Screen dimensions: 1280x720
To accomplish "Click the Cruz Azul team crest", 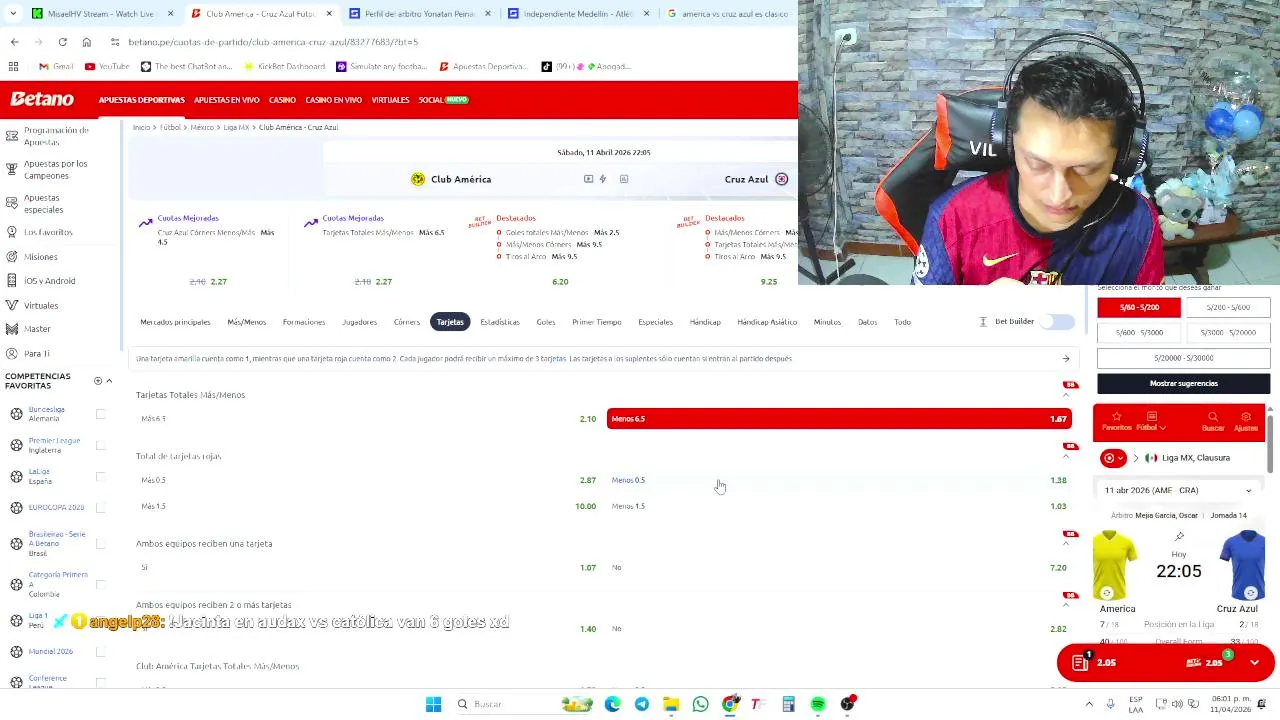I will [x=781, y=179].
